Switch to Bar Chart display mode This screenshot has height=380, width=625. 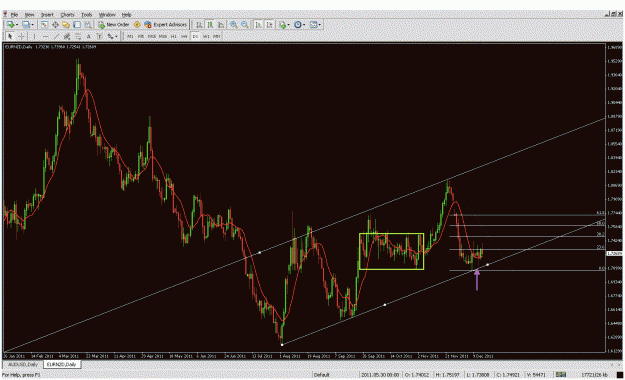[x=199, y=25]
